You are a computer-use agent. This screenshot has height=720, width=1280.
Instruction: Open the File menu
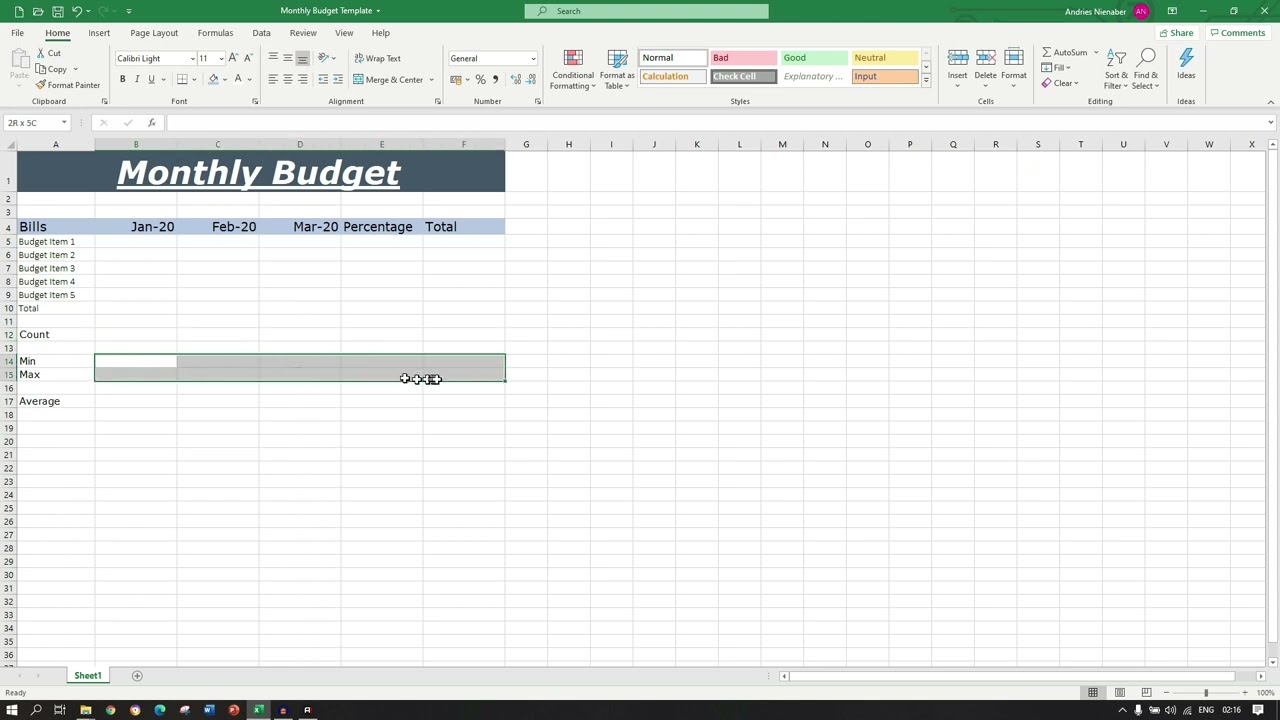point(16,33)
